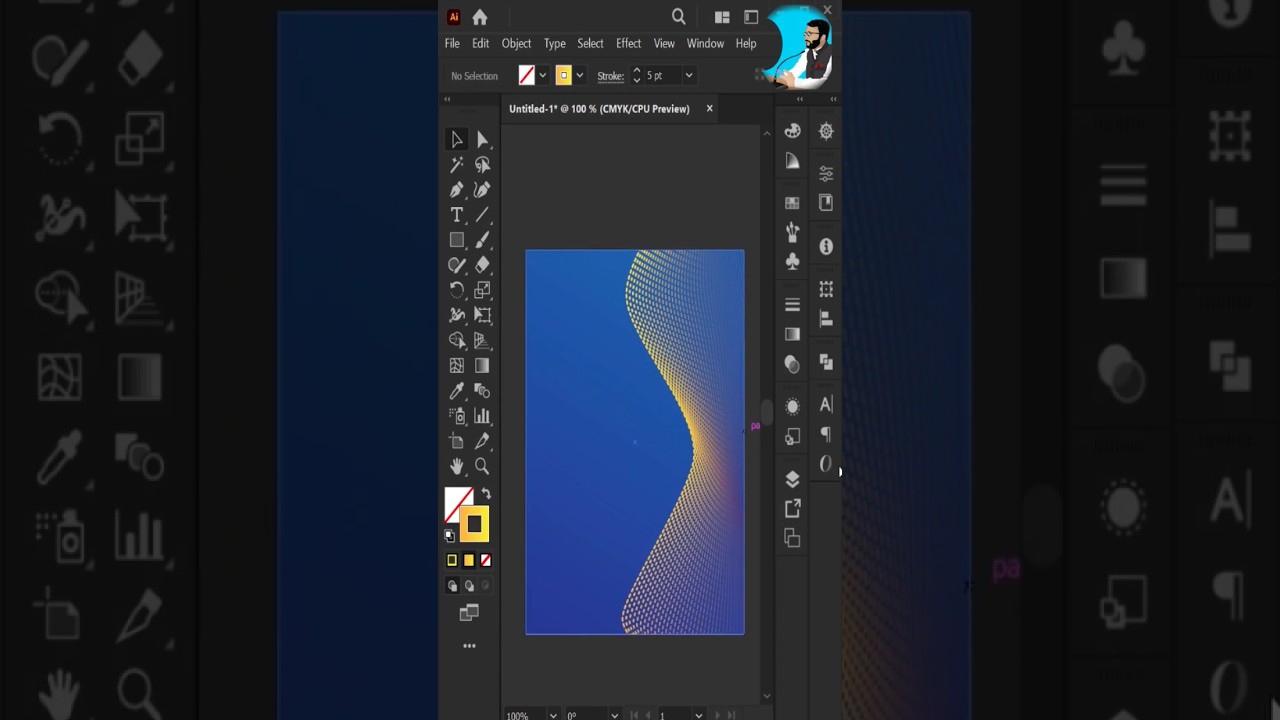1280x720 pixels.
Task: Pick the Column Graph tool
Action: coord(482,416)
